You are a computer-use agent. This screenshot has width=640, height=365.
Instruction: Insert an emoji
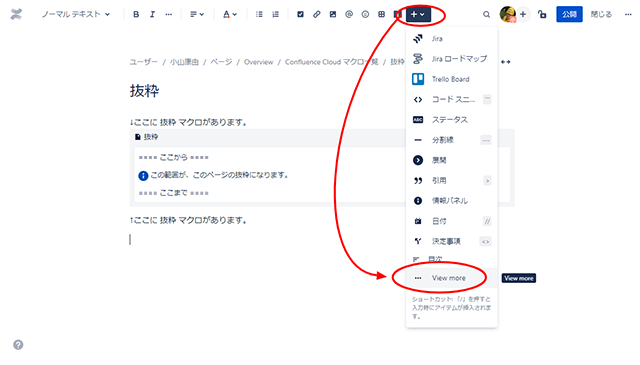(x=365, y=14)
